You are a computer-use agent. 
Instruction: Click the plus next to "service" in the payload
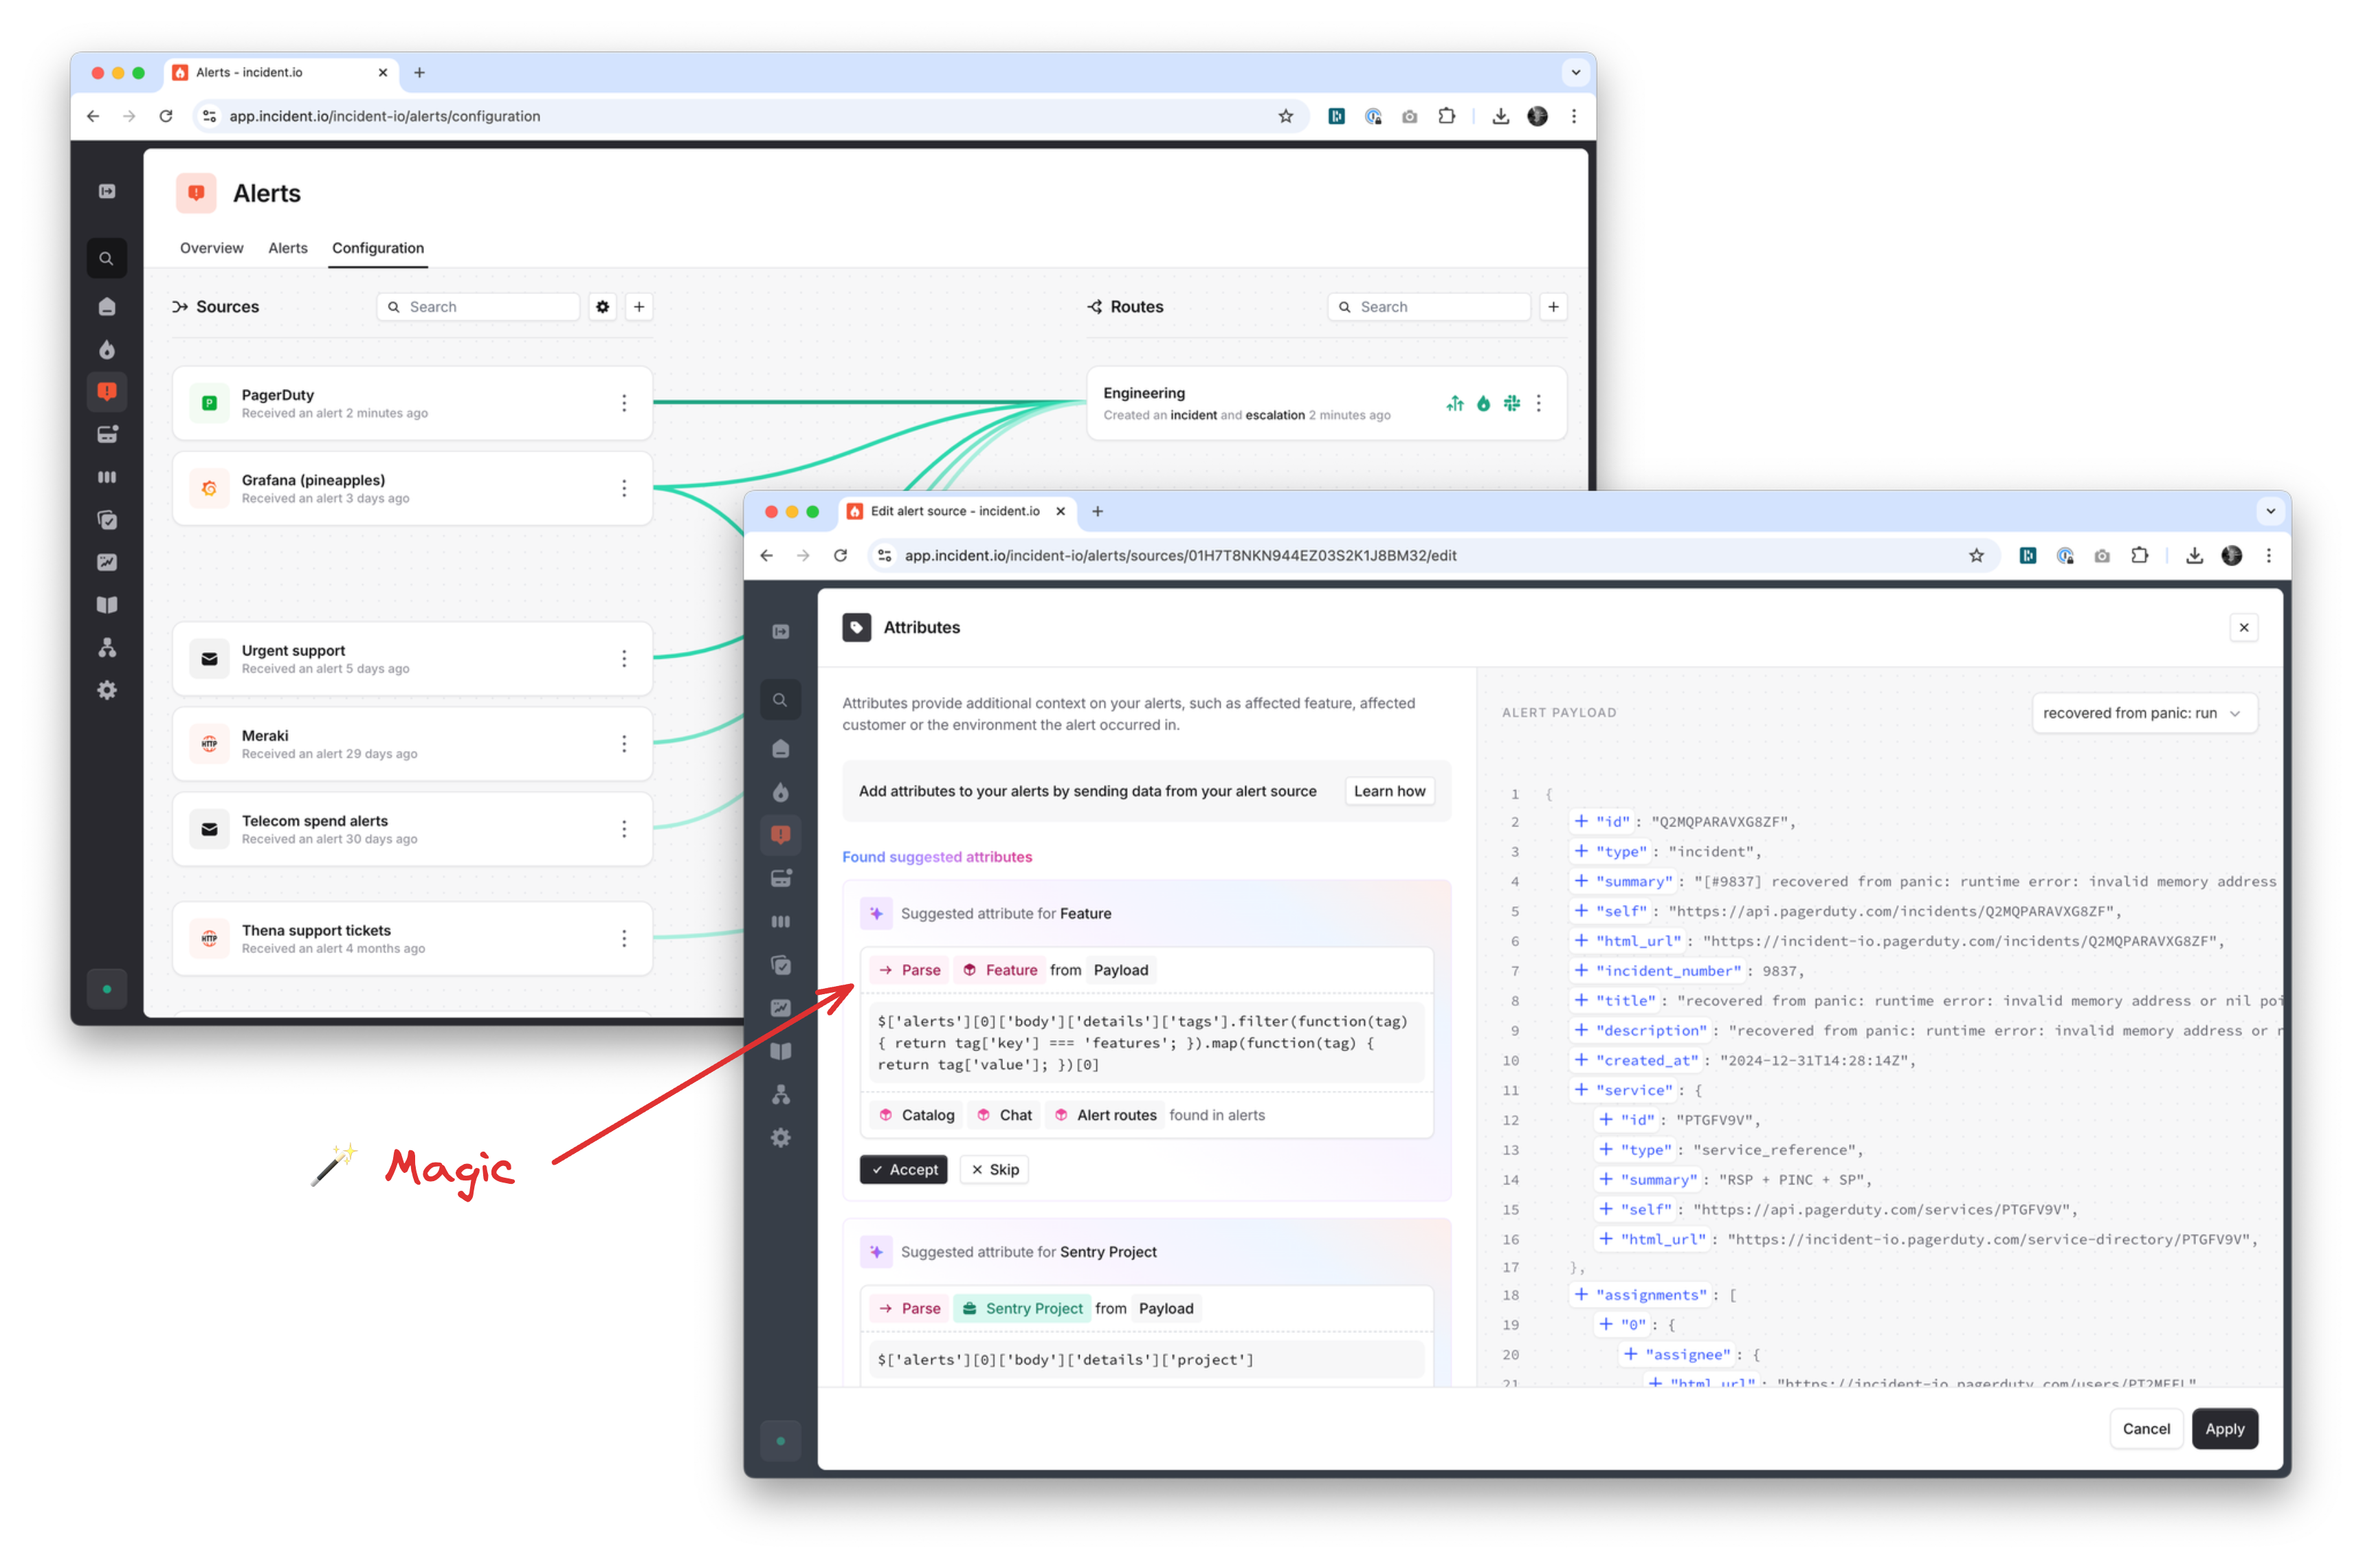click(x=1581, y=1090)
